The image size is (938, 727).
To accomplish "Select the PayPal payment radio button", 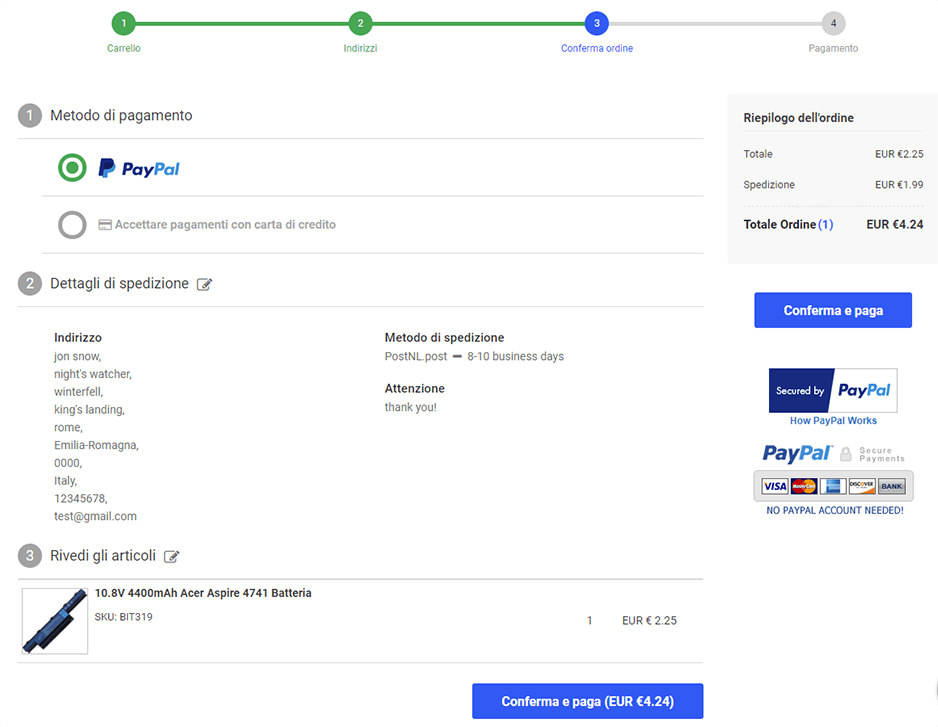I will (x=72, y=168).
